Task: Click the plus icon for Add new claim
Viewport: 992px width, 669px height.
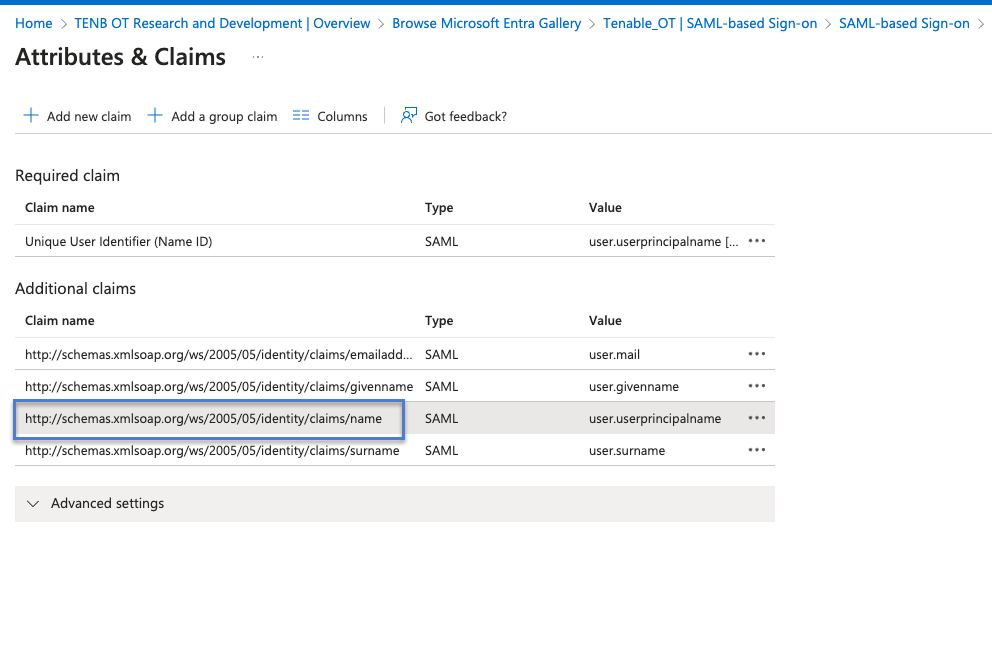Action: pyautogui.click(x=31, y=116)
